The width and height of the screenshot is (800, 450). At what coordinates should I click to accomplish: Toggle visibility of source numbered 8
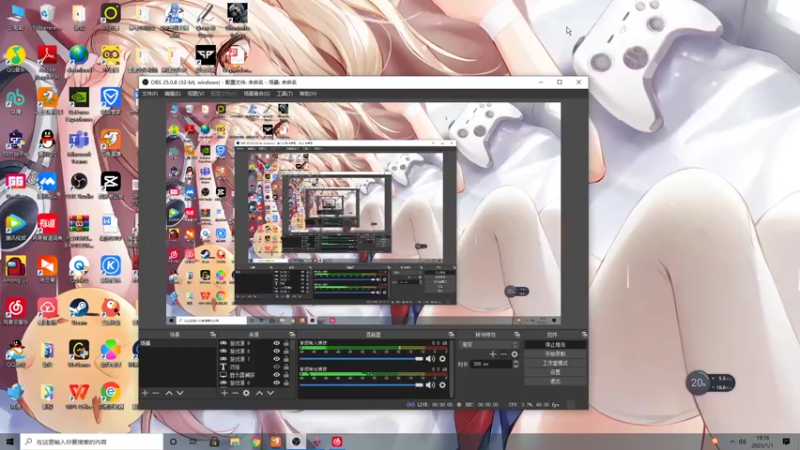[277, 351]
